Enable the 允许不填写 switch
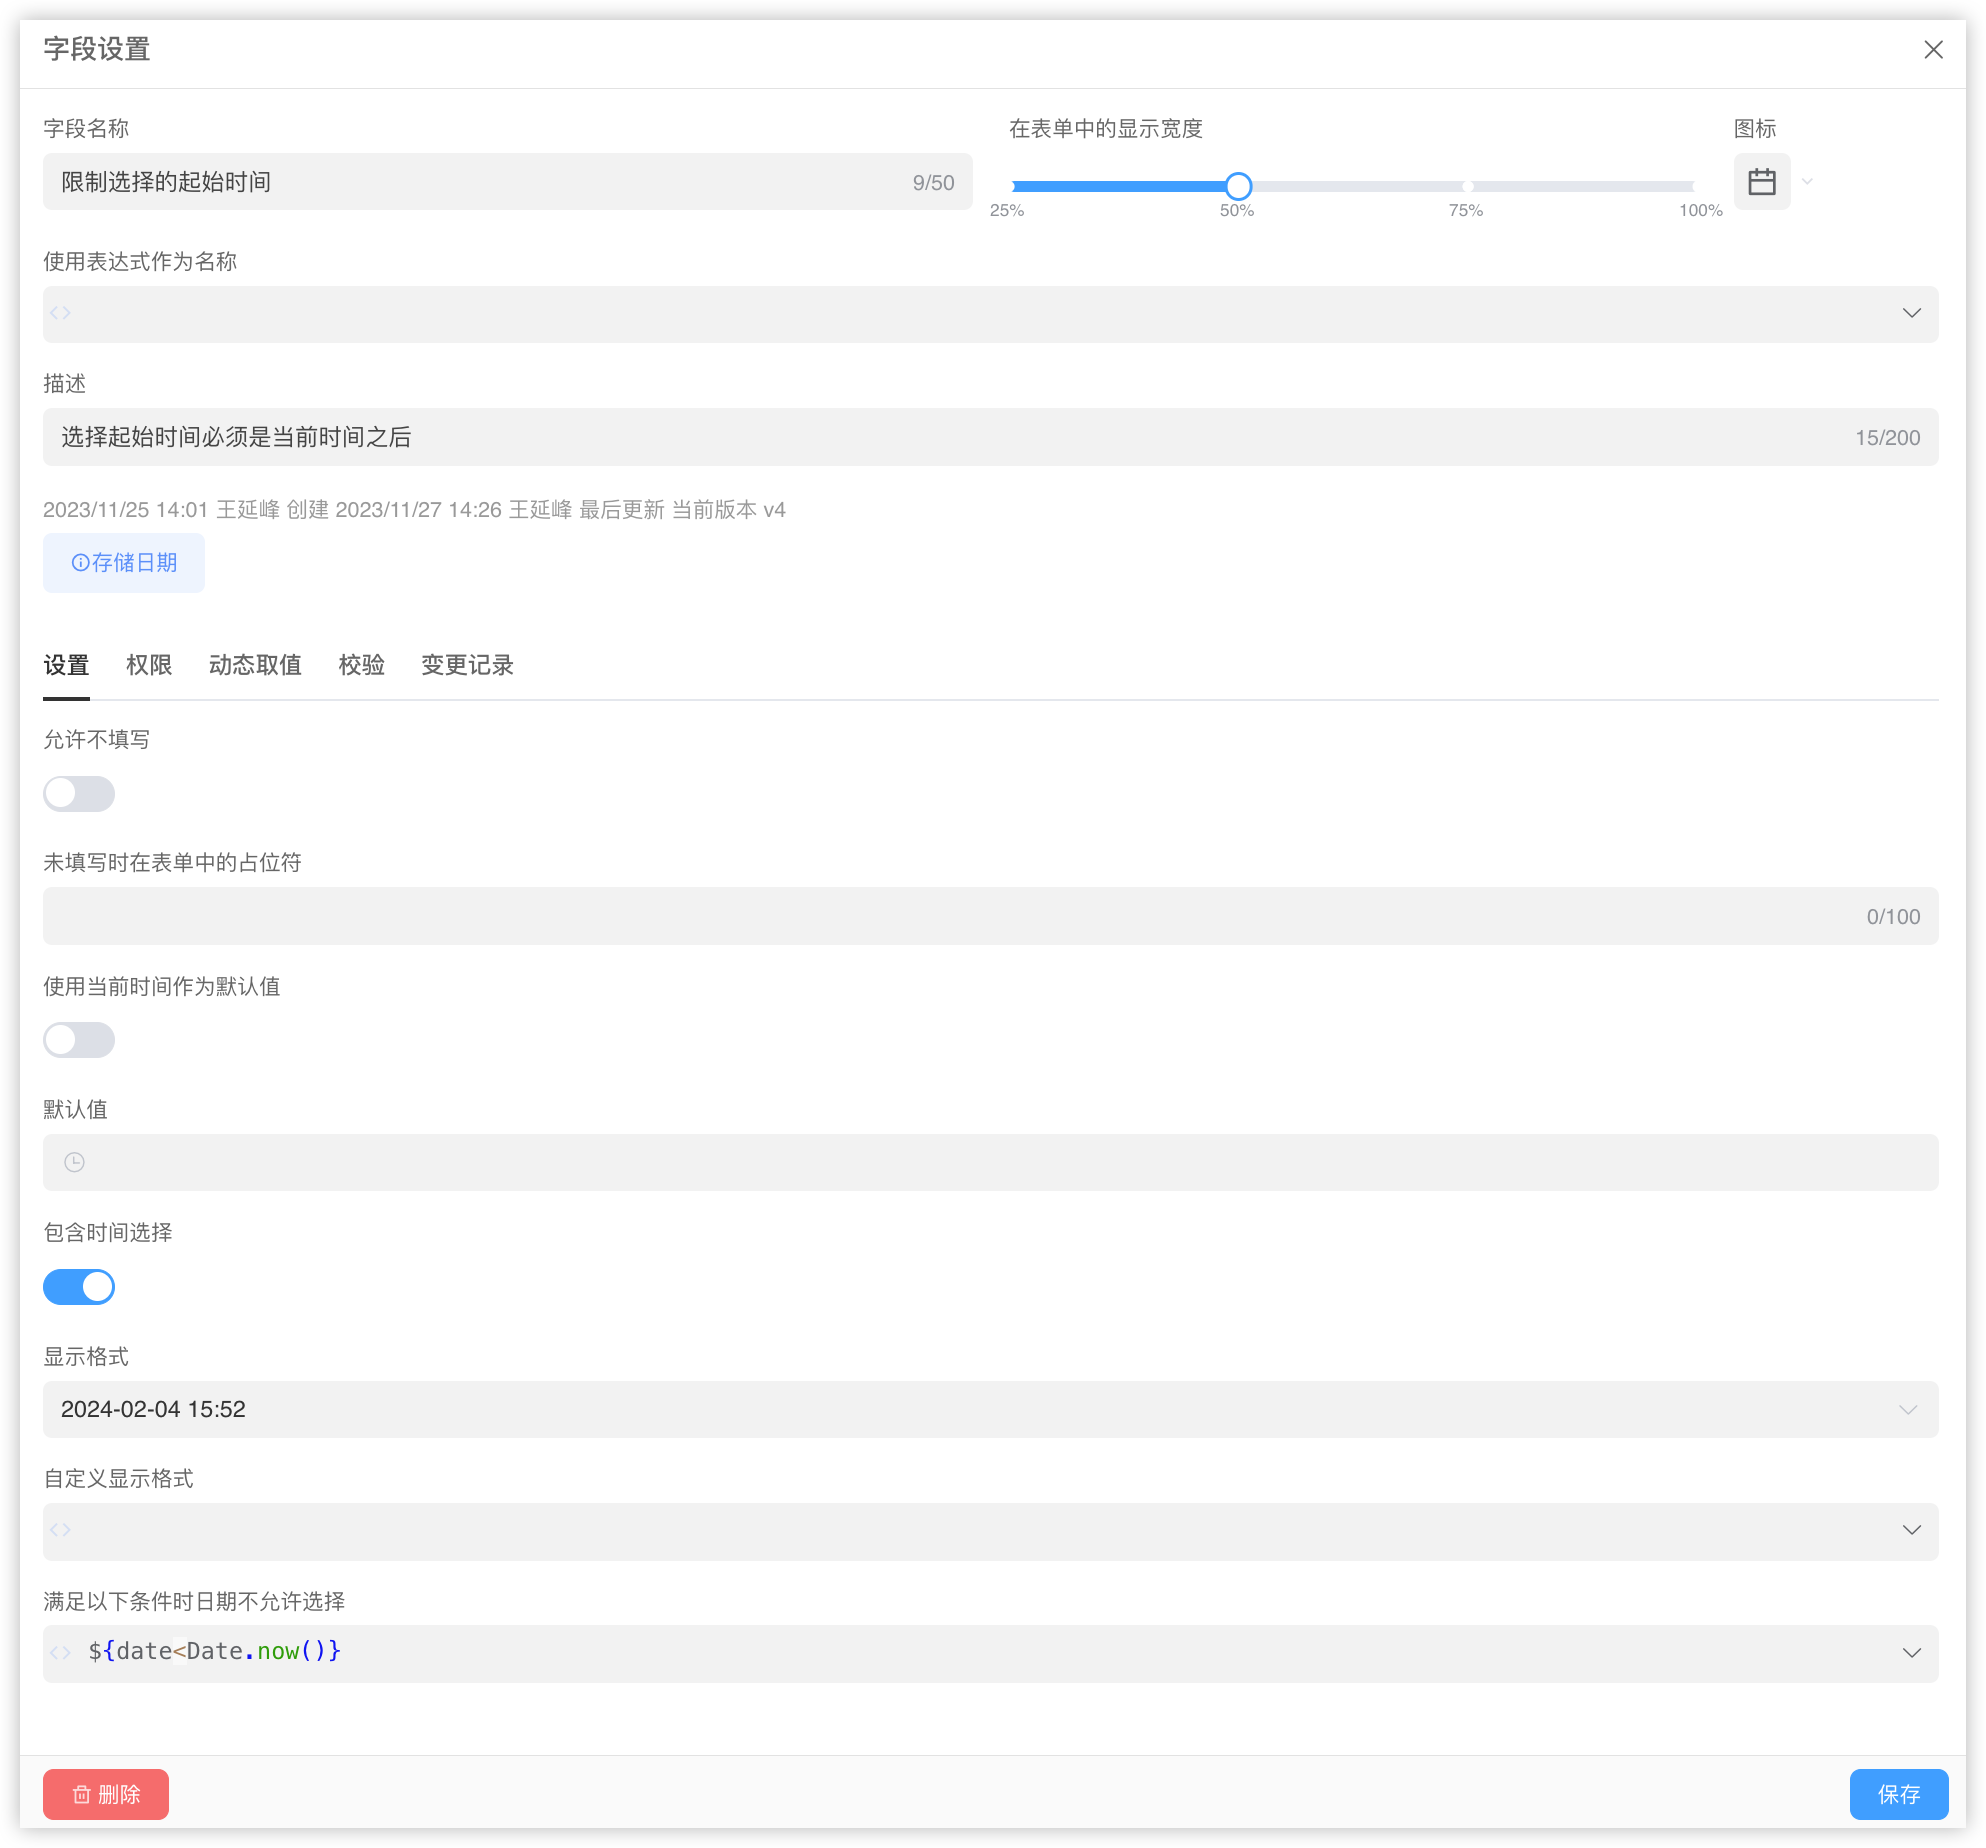 point(79,794)
